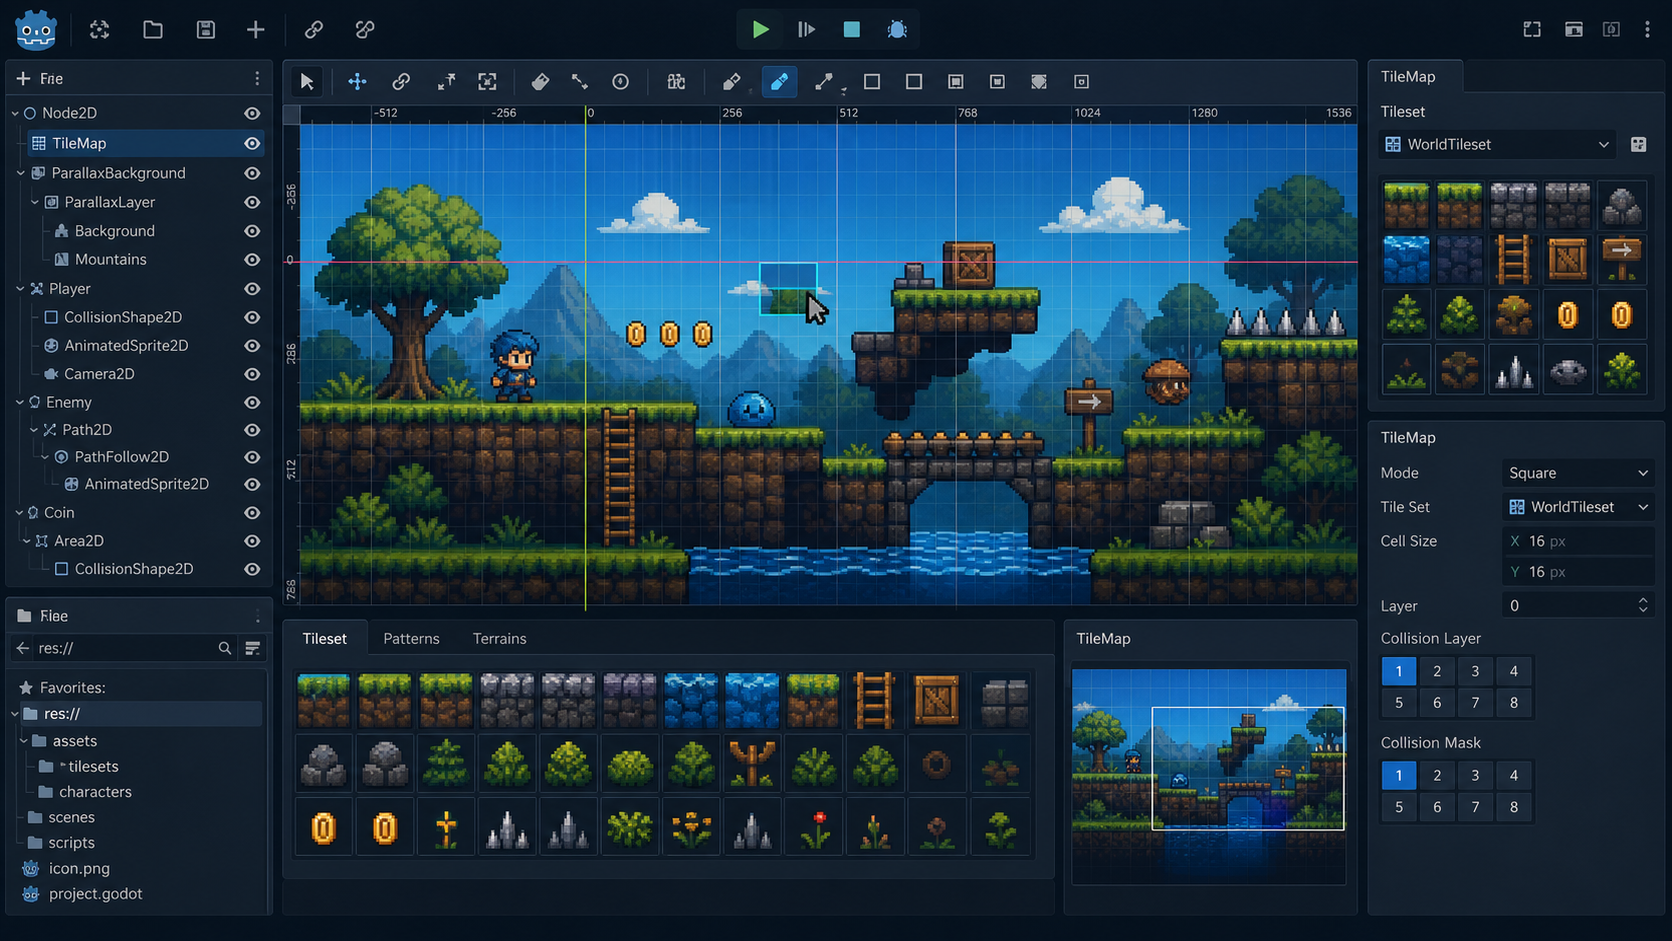
Task: Open the WorldTileset dropdown under Tileset
Action: click(x=1497, y=145)
